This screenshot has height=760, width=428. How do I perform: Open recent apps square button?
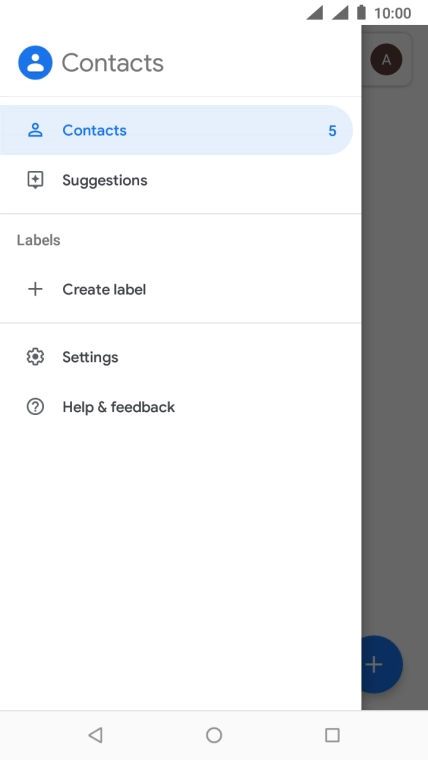coord(332,735)
